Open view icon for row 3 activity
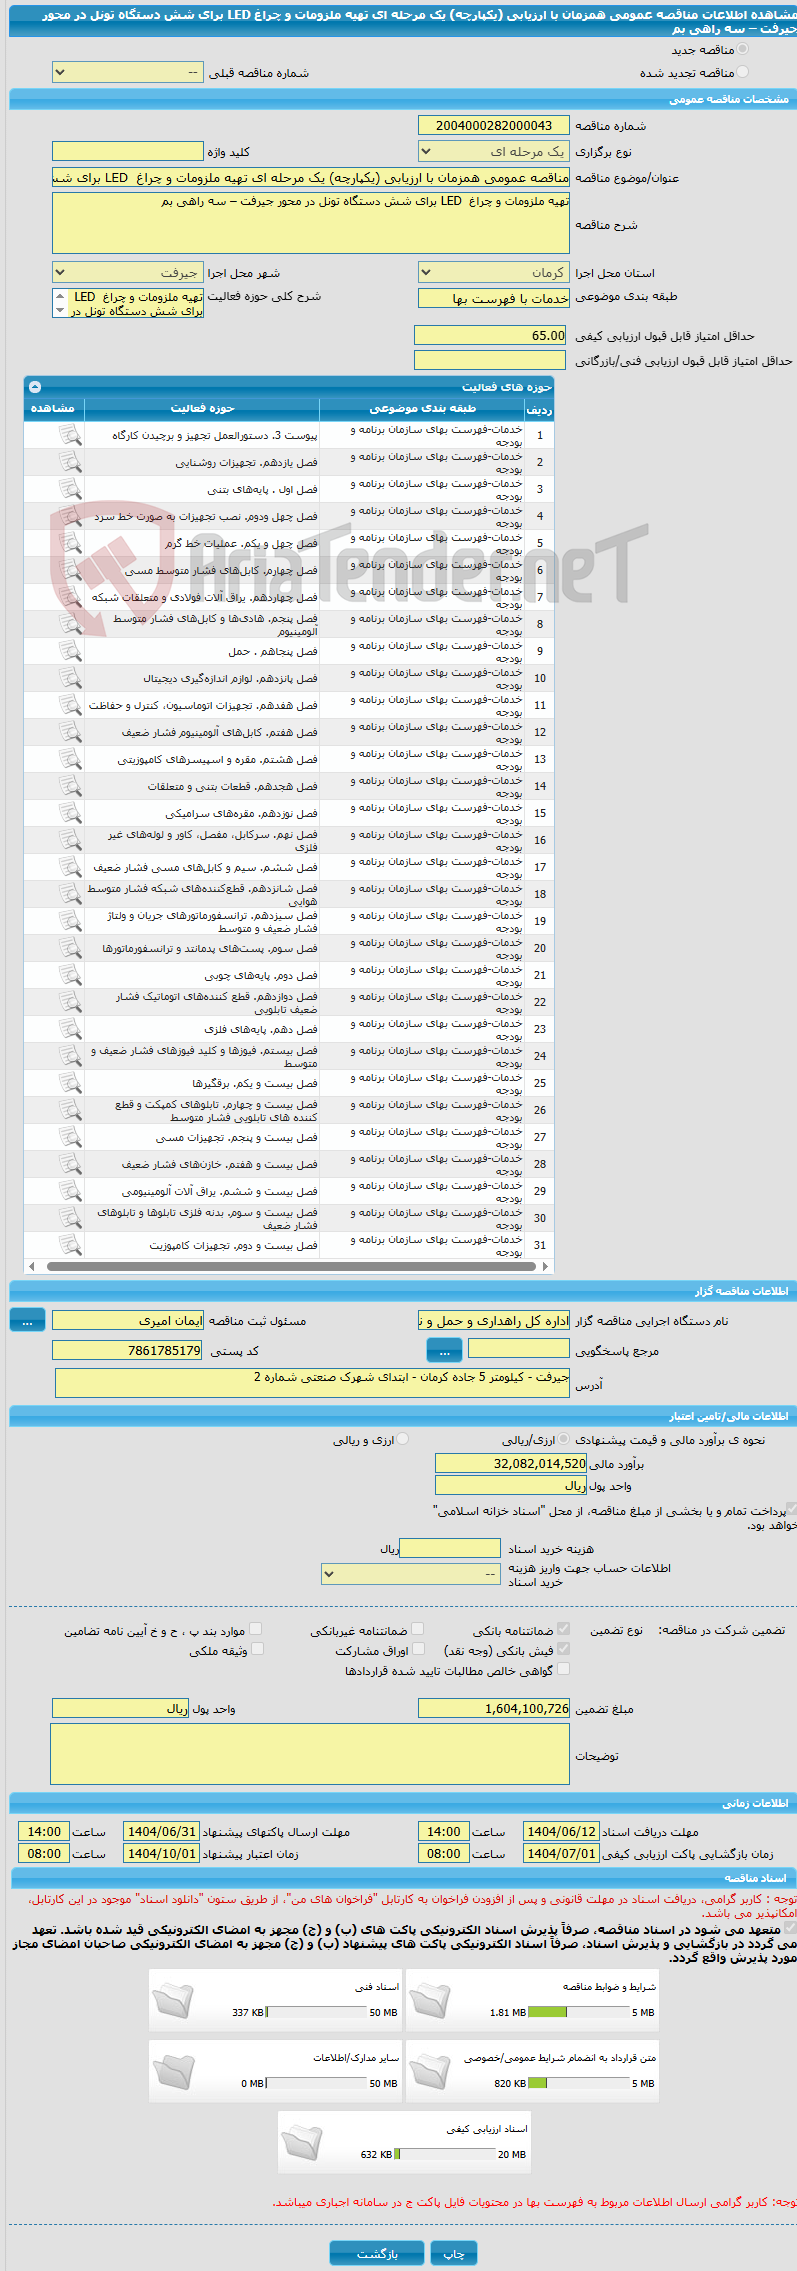 69,489
